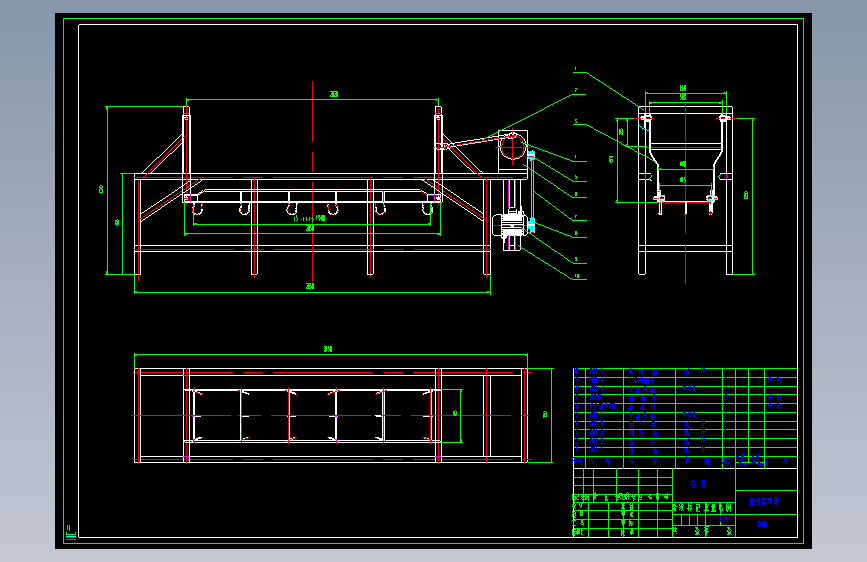Pick the cyan drive belt line
This screenshot has width=867, height=562.
[531, 191]
